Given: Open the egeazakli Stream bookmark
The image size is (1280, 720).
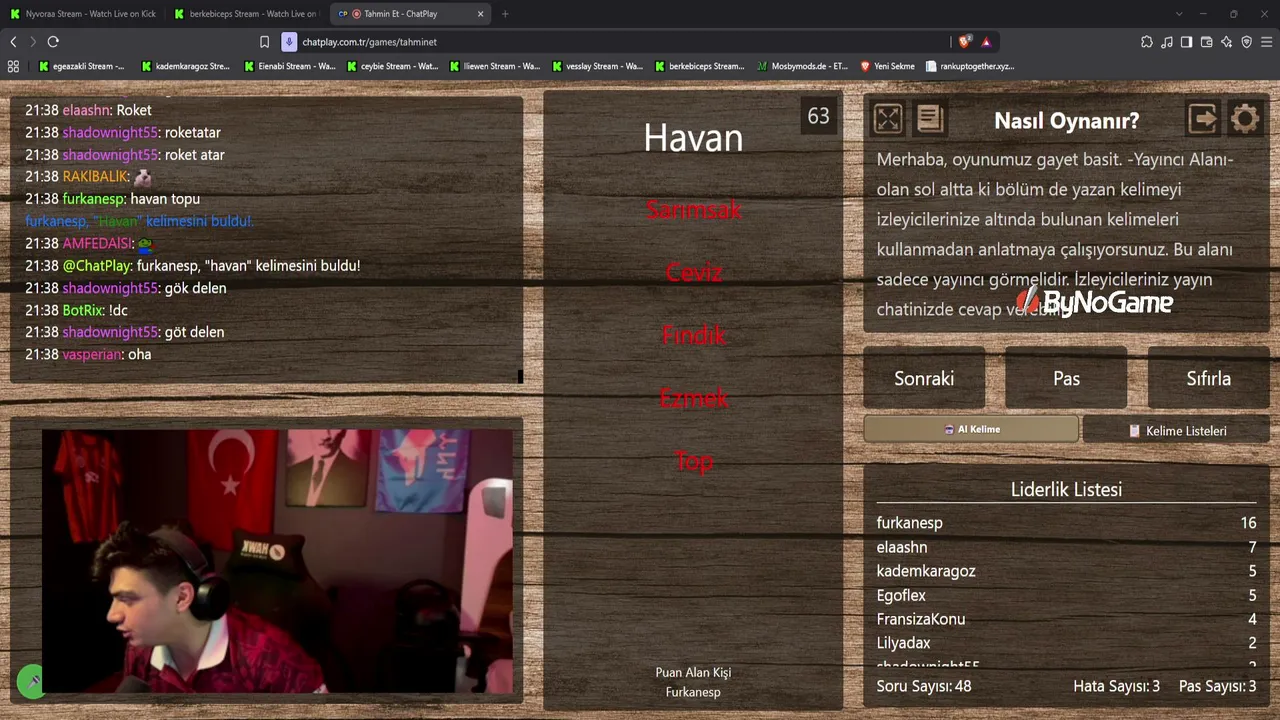Looking at the screenshot, I should (82, 66).
